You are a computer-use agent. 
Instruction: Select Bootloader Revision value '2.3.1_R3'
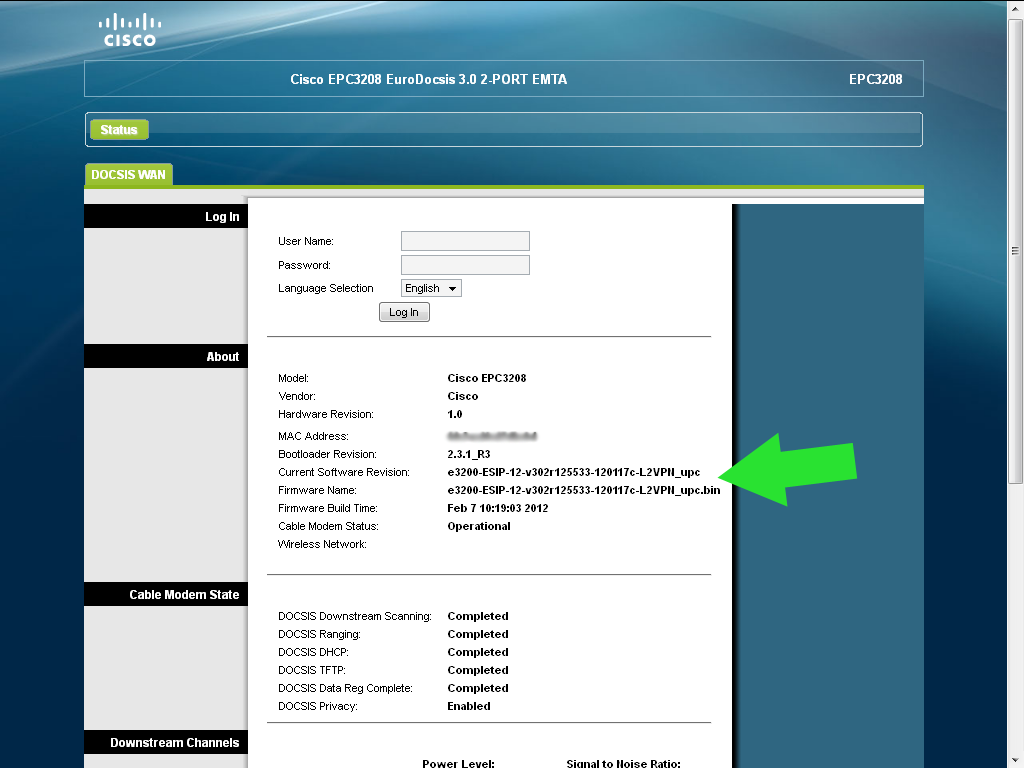(x=469, y=455)
